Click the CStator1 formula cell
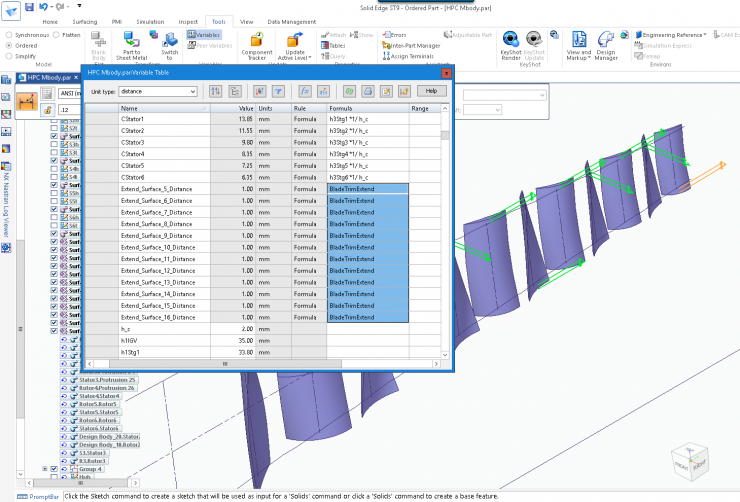The height and width of the screenshot is (502, 740). (x=368, y=119)
